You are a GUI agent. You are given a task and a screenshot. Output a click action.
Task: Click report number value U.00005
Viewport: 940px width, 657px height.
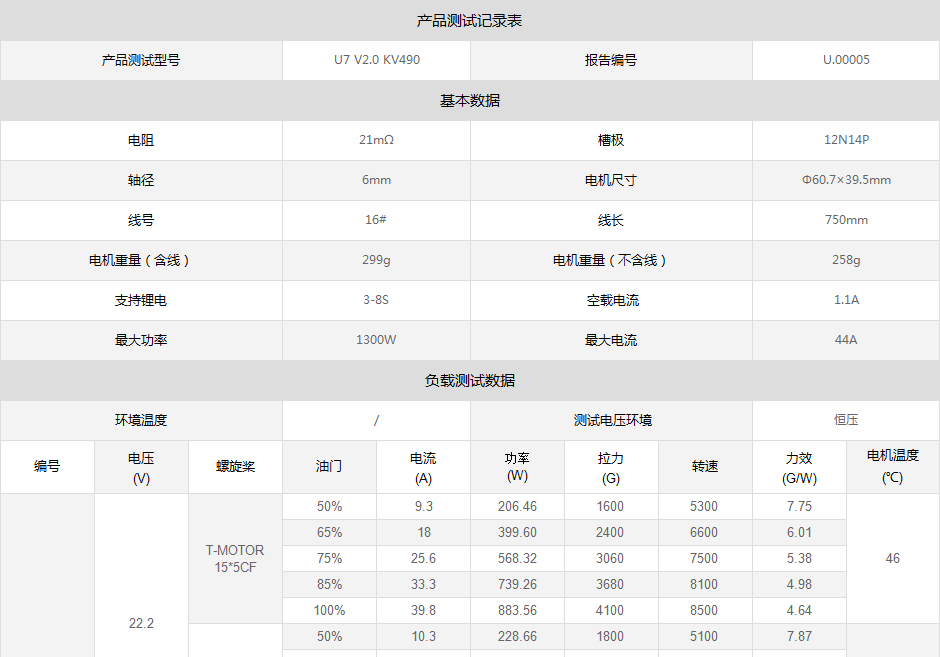(x=846, y=60)
